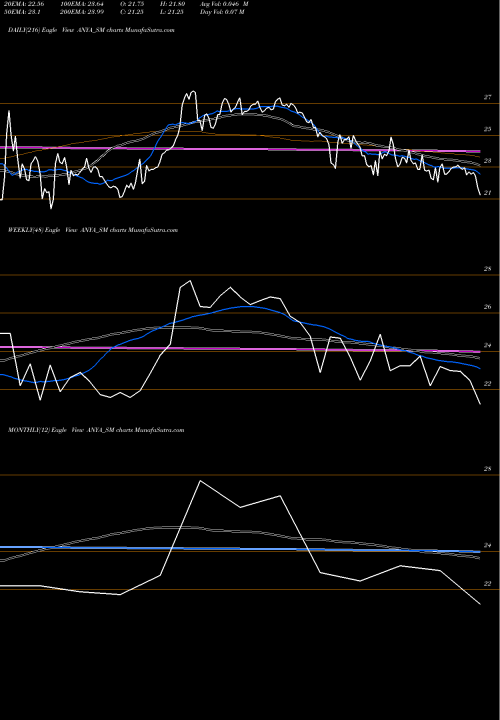Click the 22 price label on the monthly chart
Viewport: 500px width, 720px height.
pyautogui.click(x=487, y=584)
